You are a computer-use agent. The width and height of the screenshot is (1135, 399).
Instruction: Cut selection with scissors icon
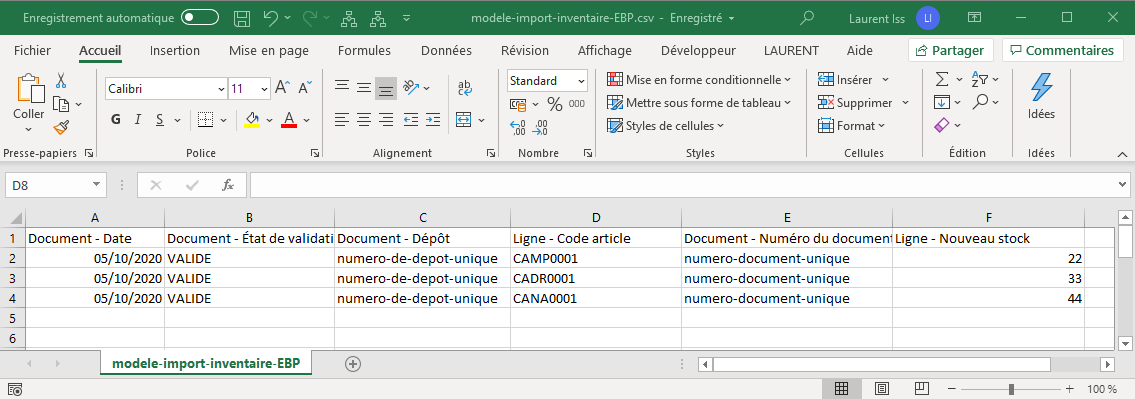click(61, 80)
